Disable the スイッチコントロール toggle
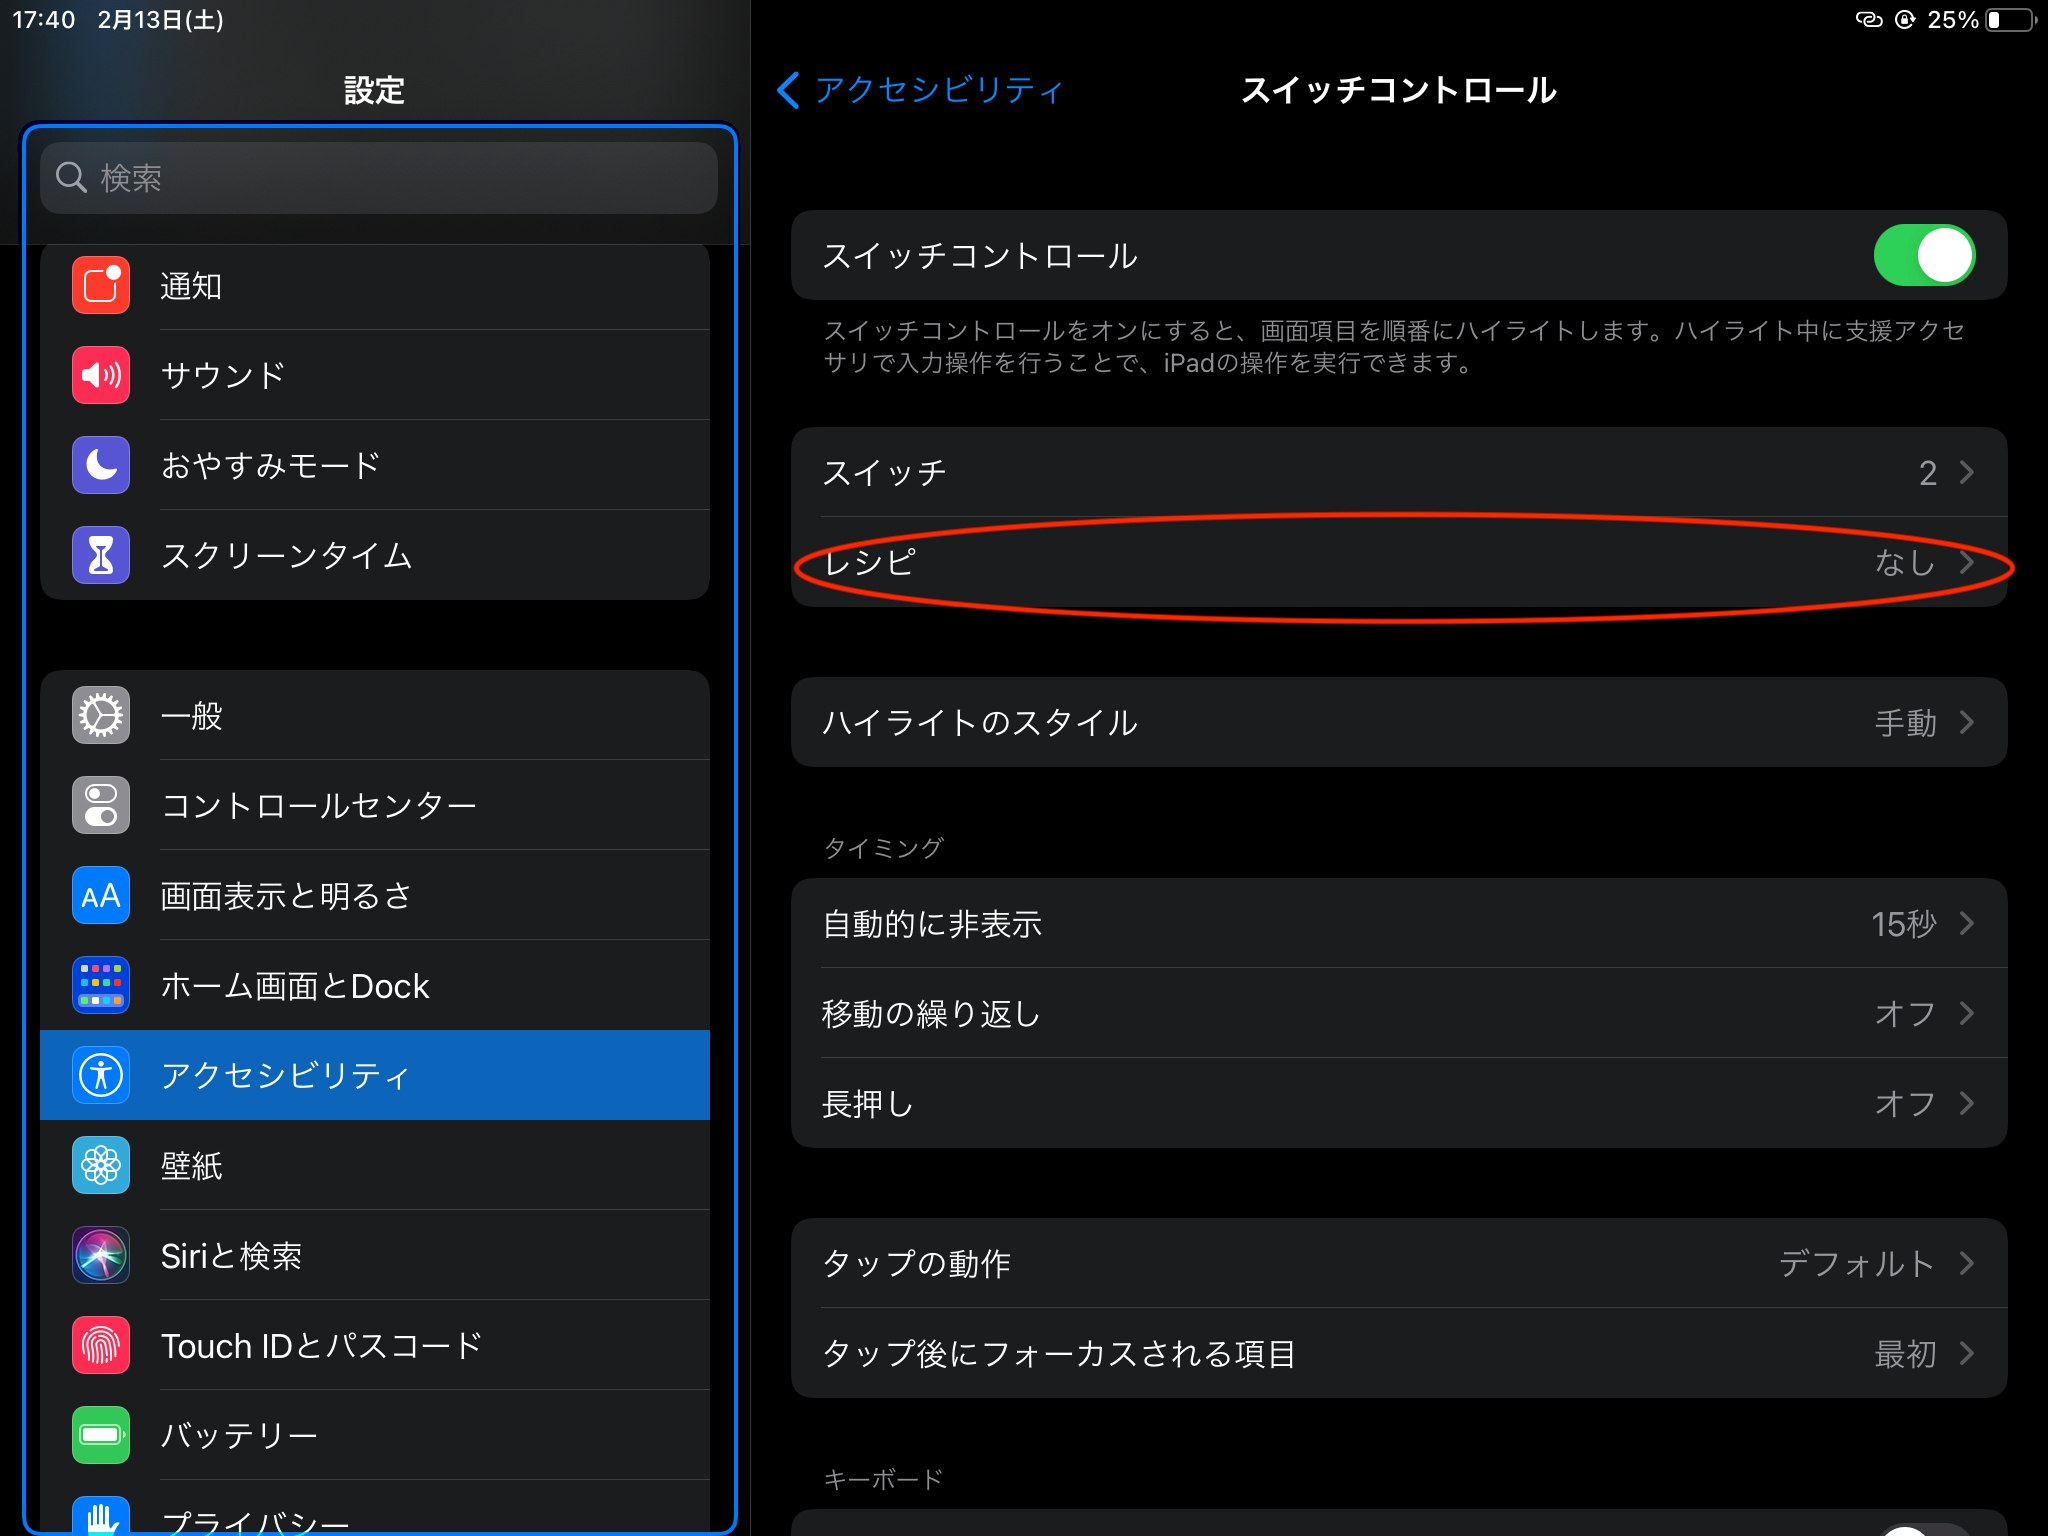The width and height of the screenshot is (2048, 1536). tap(1923, 255)
